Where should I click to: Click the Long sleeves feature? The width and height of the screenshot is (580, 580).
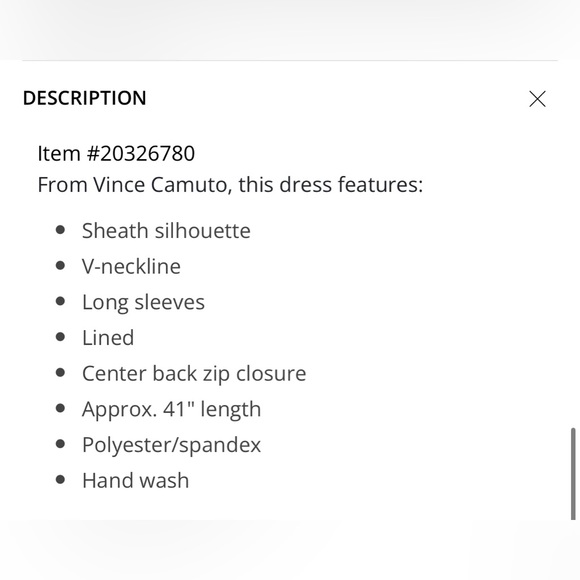tap(143, 302)
